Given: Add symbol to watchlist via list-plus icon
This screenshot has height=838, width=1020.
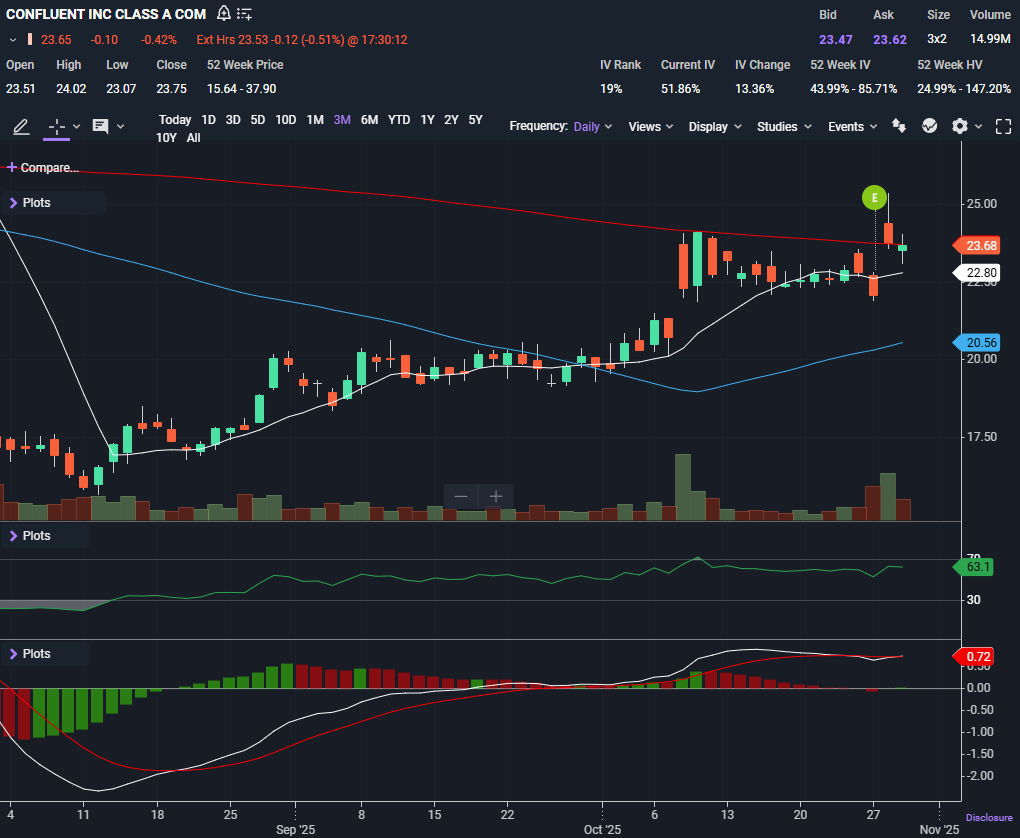Looking at the screenshot, I should [x=245, y=14].
